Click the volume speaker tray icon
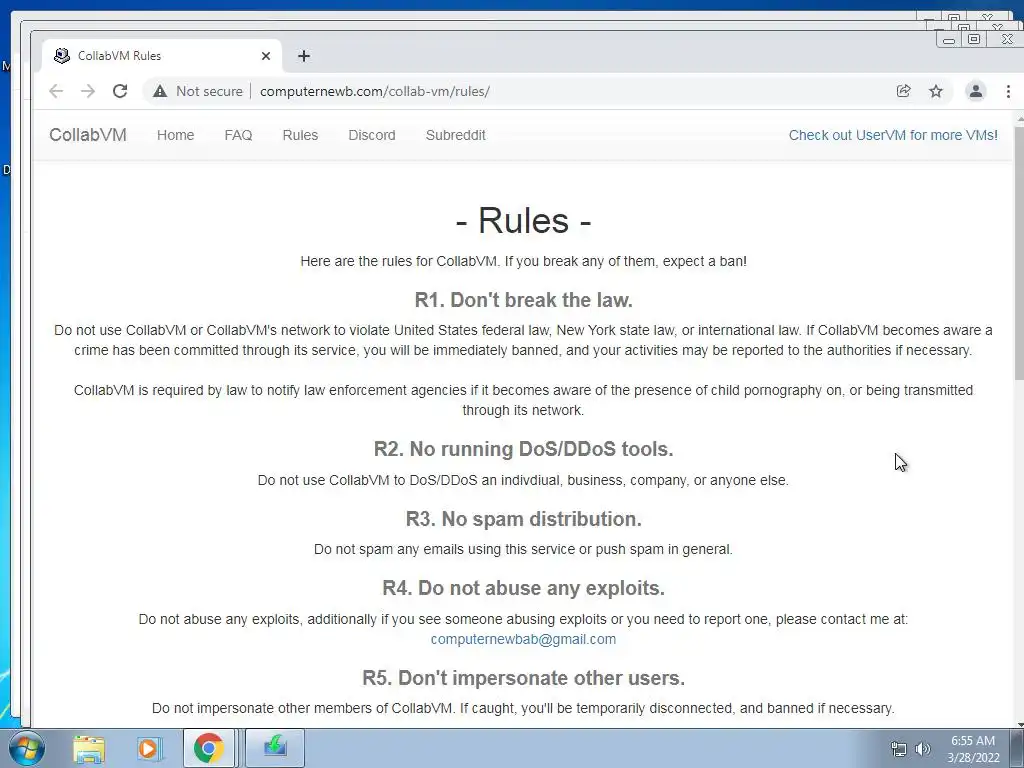 pos(923,749)
